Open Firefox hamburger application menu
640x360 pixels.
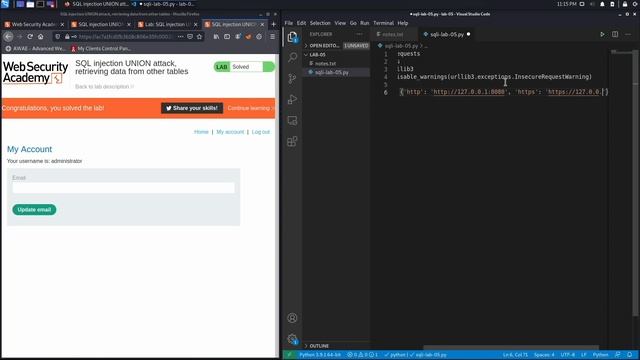(273, 37)
